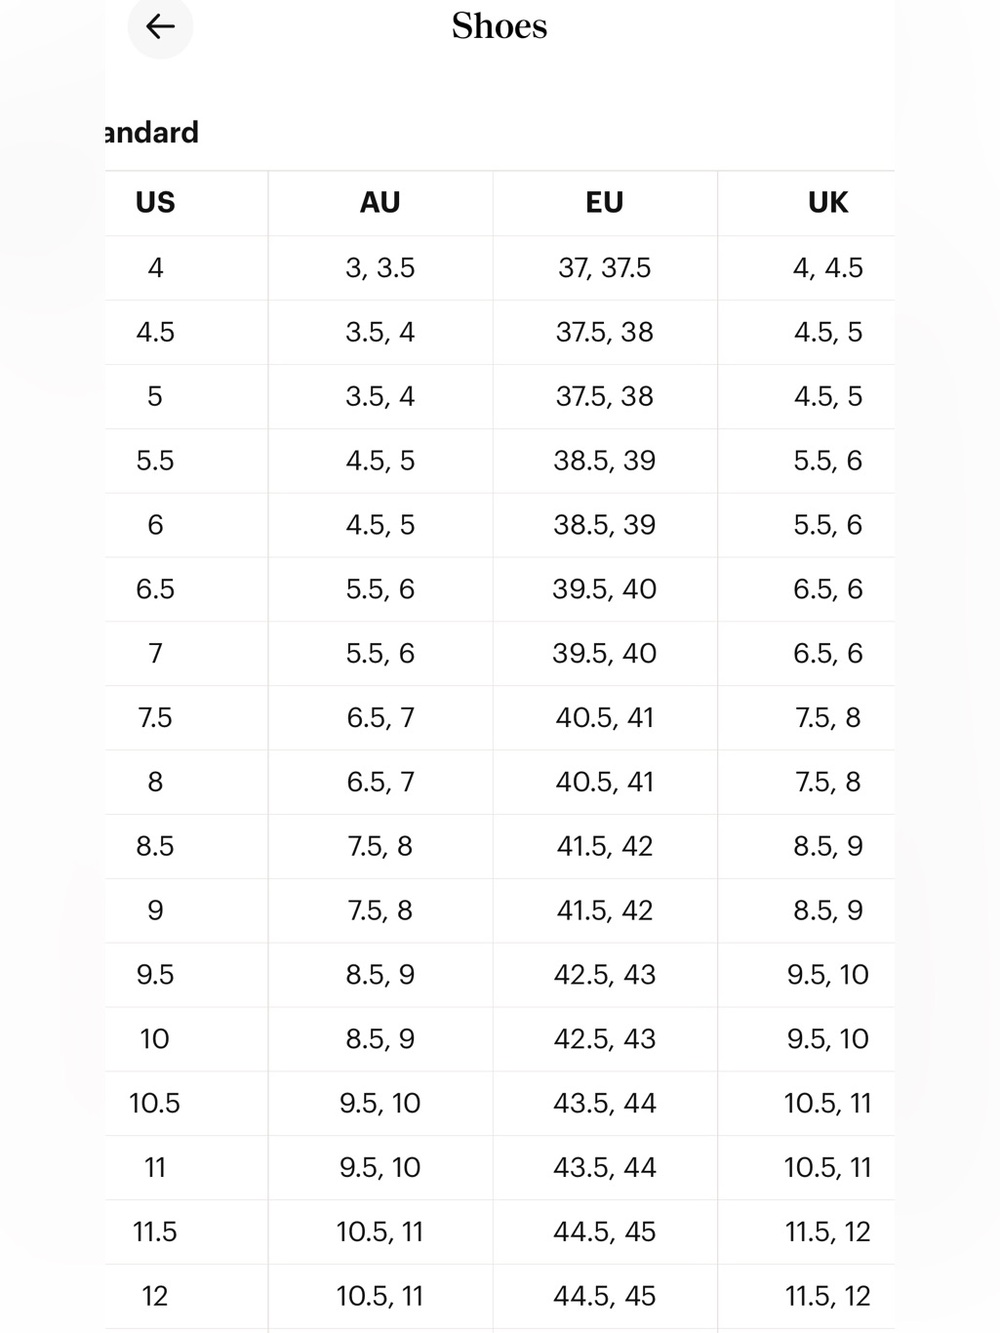Viewport: 1000px width, 1333px height.
Task: Select the UK cell in US 11.5 row
Action: coord(828,1232)
